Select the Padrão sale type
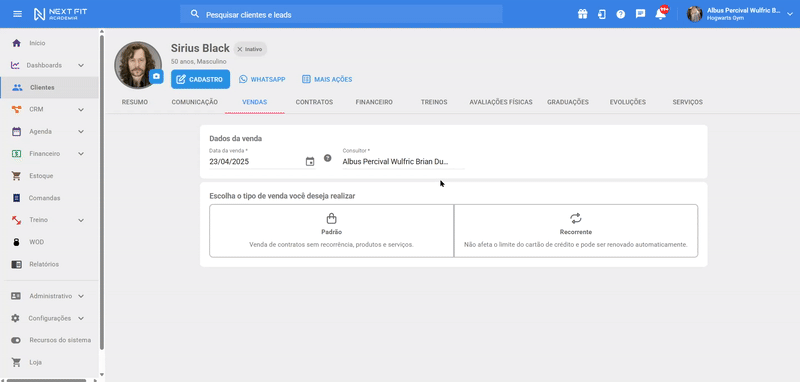 (331, 231)
